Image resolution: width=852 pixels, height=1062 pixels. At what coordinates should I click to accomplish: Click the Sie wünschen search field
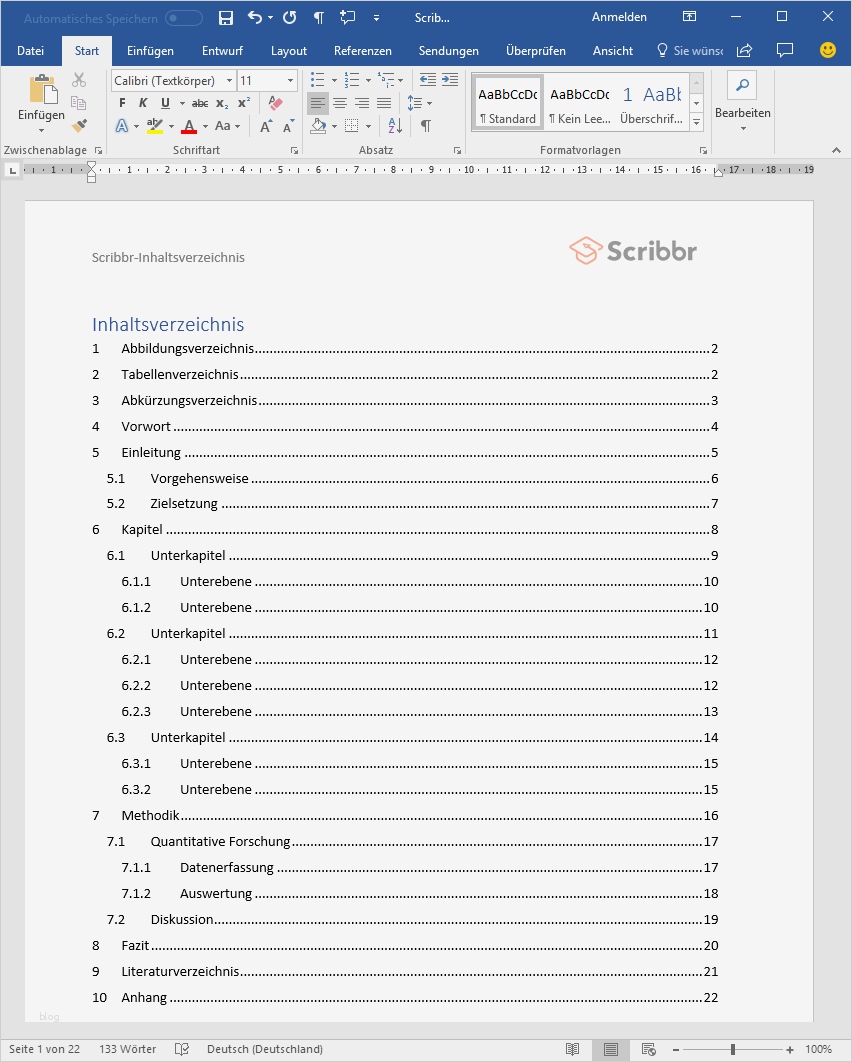pos(691,51)
